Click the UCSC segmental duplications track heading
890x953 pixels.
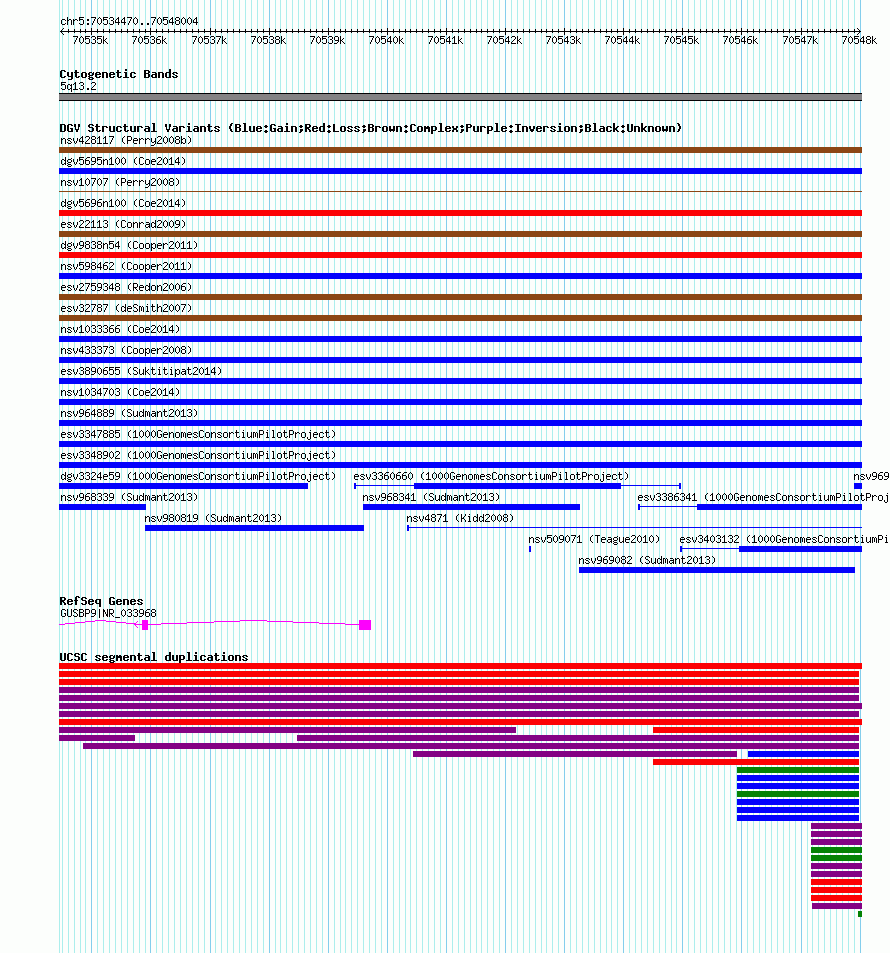pos(154,657)
